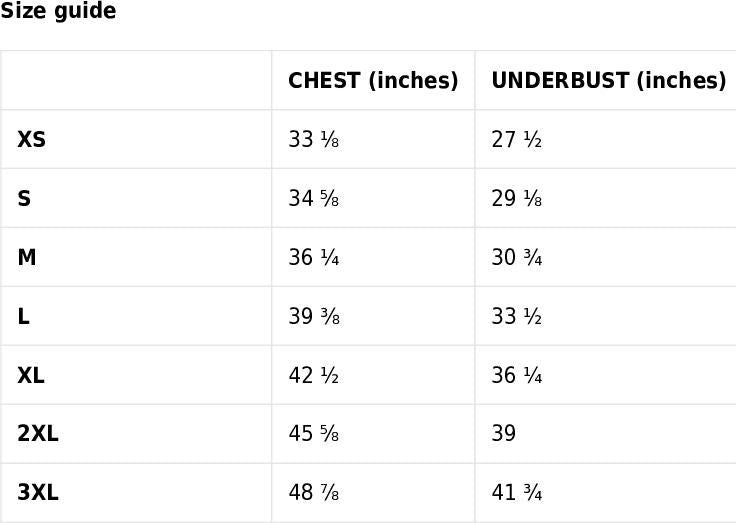Click the M size row label
736x523 pixels.
[27, 258]
